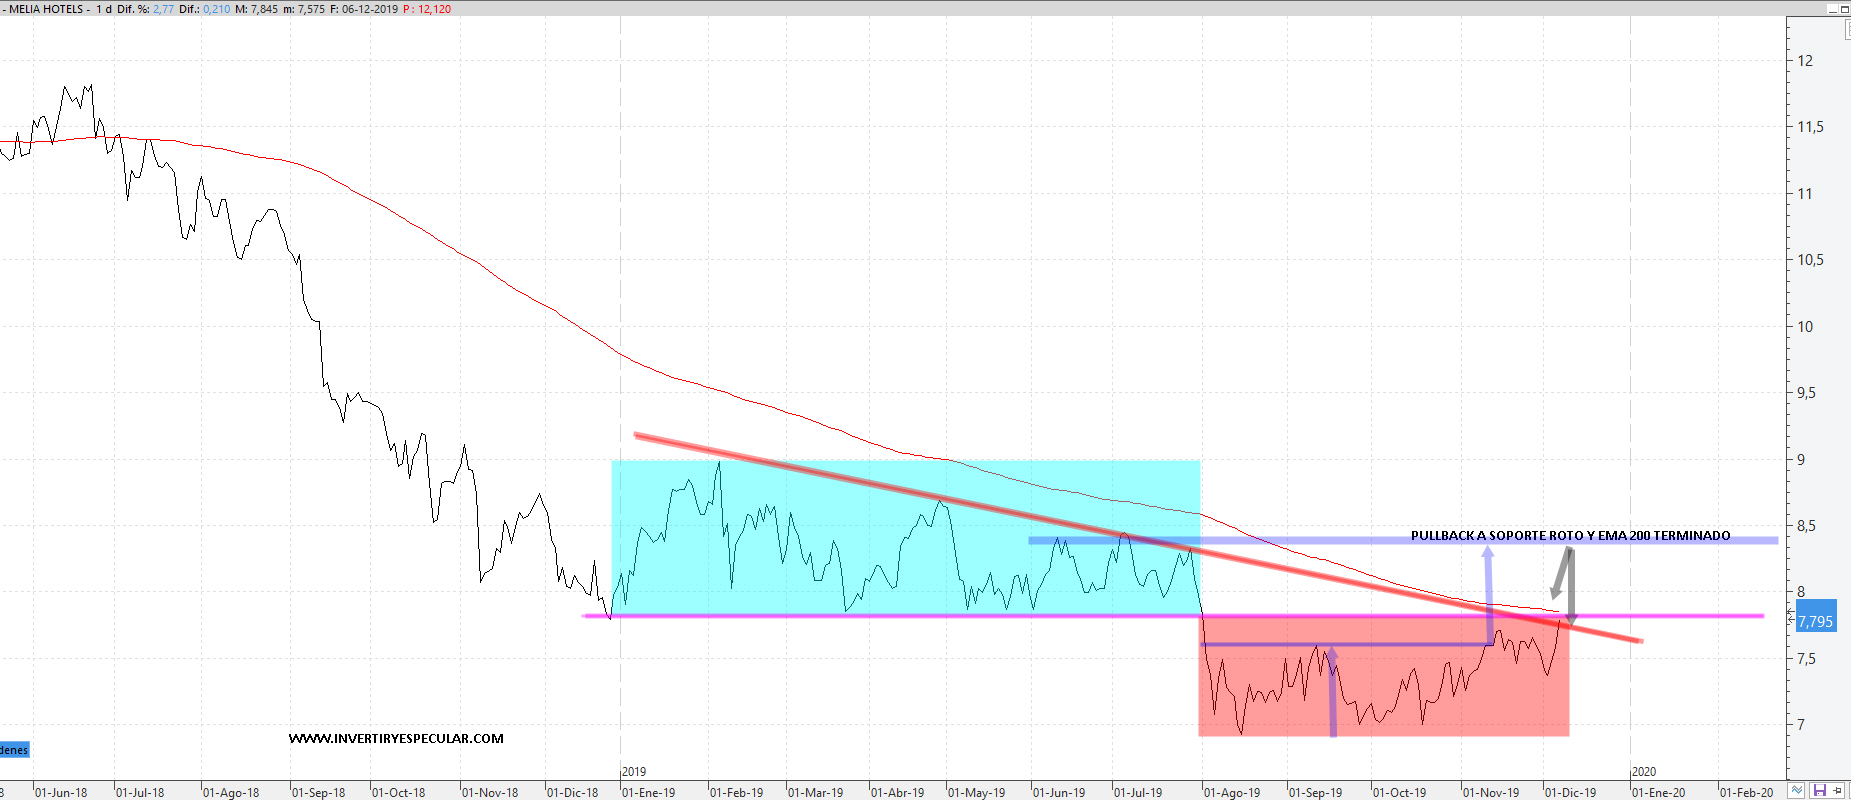Click the blue orders label at left
This screenshot has height=801, width=1851.
click(x=14, y=750)
